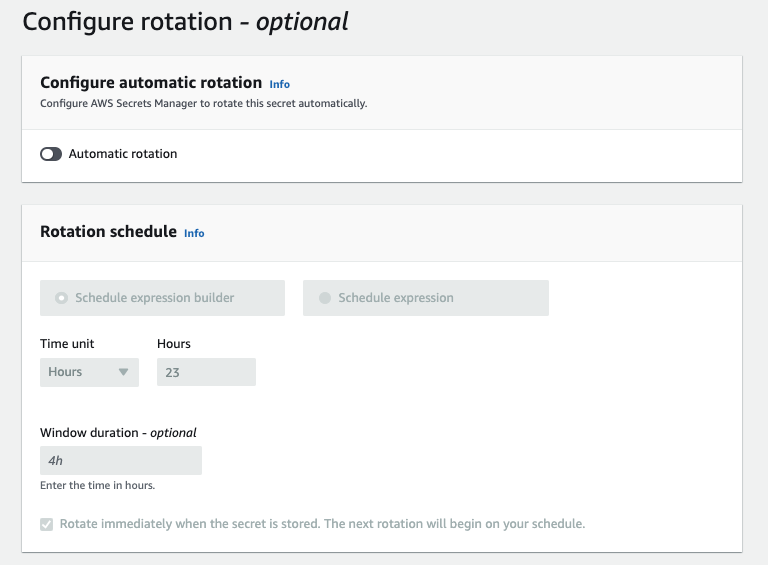Click the Automatic rotation label text
Viewport: 768px width, 565px height.
coord(123,154)
